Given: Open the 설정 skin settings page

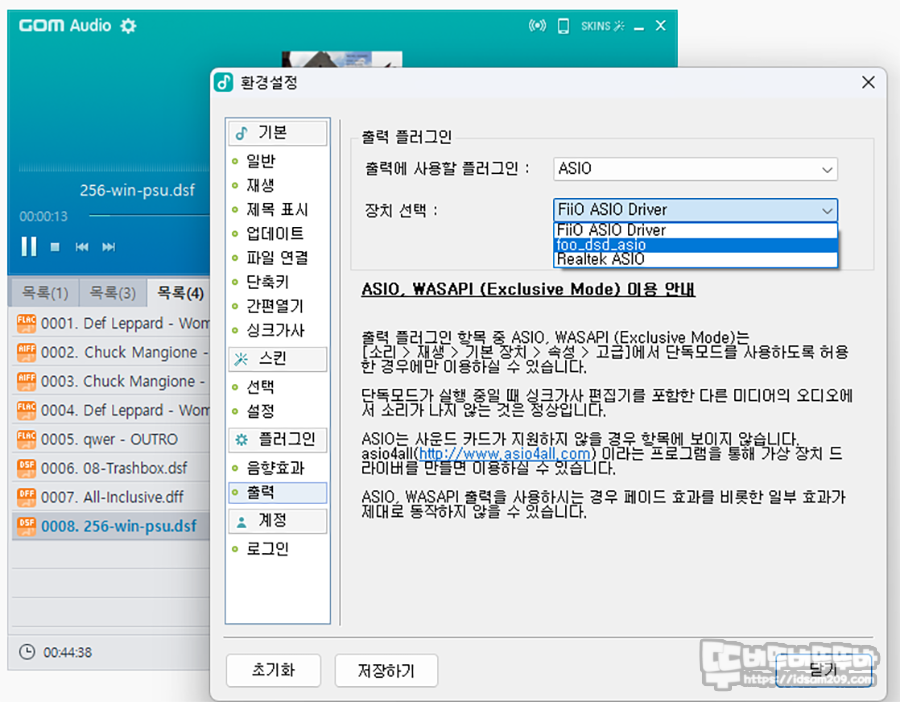Looking at the screenshot, I should click(260, 411).
